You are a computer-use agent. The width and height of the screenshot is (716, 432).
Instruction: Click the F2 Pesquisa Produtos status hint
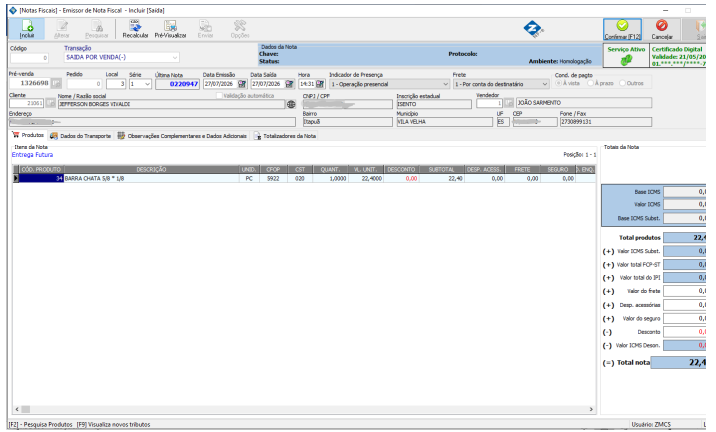point(41,424)
